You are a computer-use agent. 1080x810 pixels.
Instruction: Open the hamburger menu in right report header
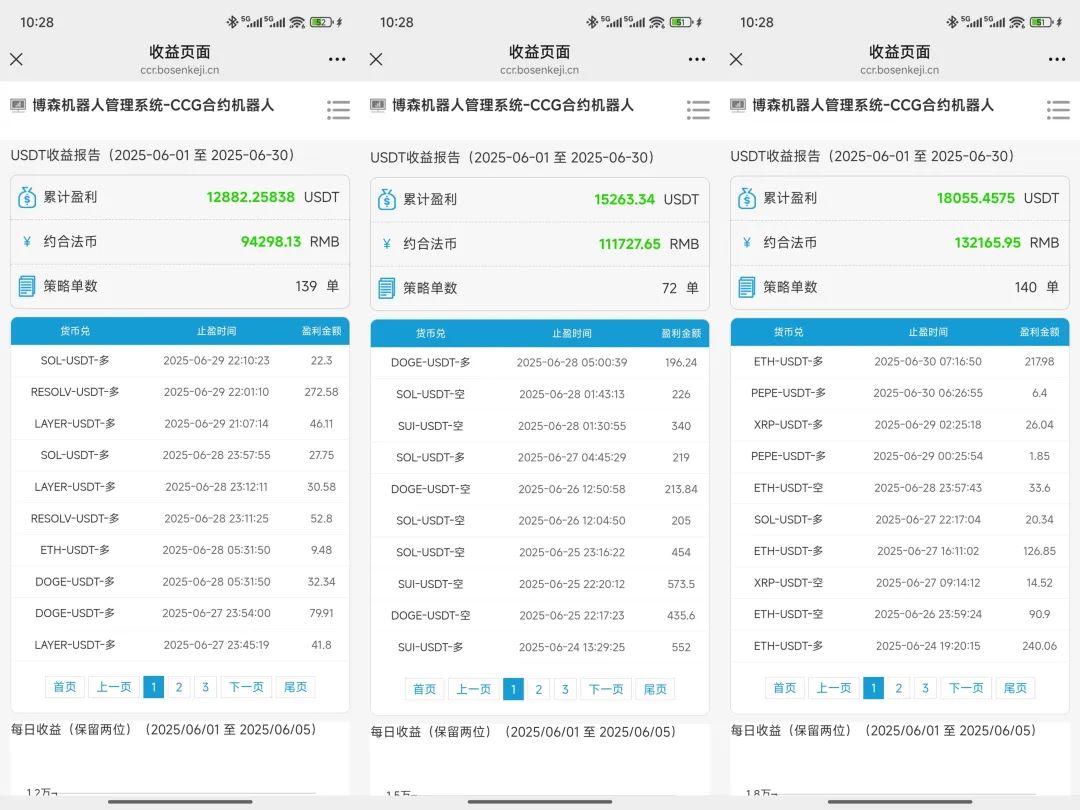pyautogui.click(x=1057, y=110)
